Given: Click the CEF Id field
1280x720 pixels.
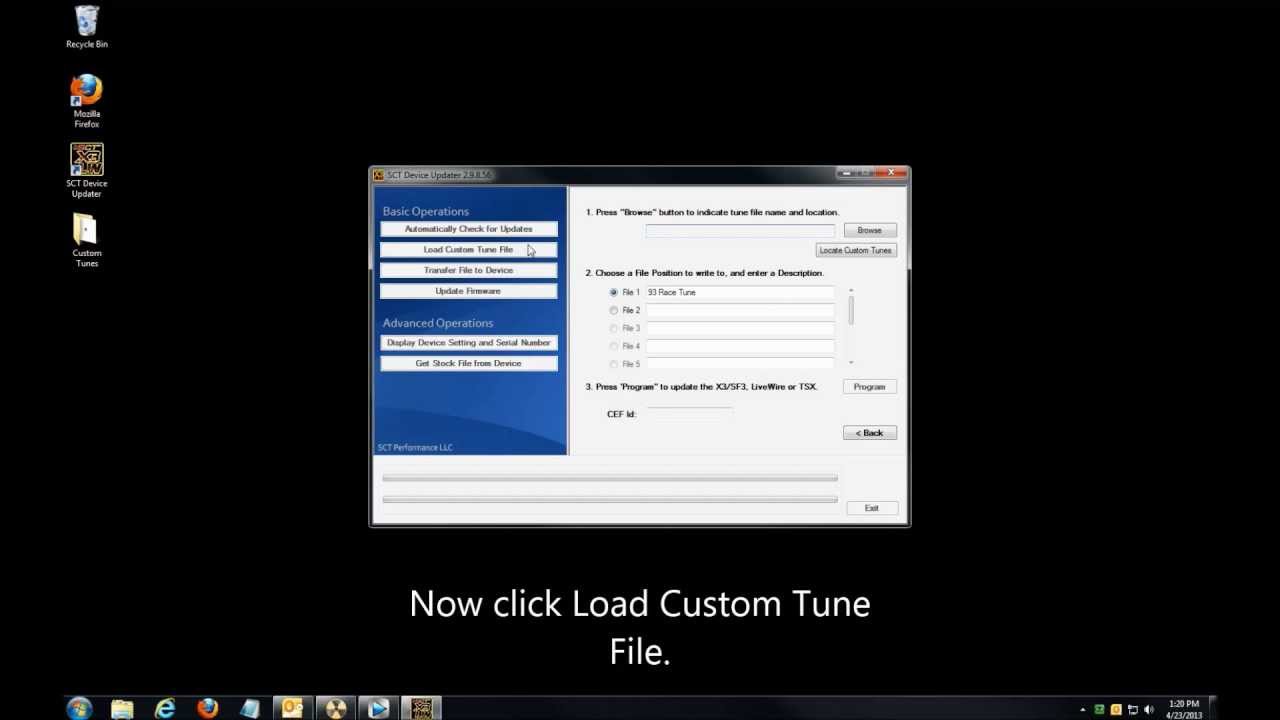Looking at the screenshot, I should (690, 413).
